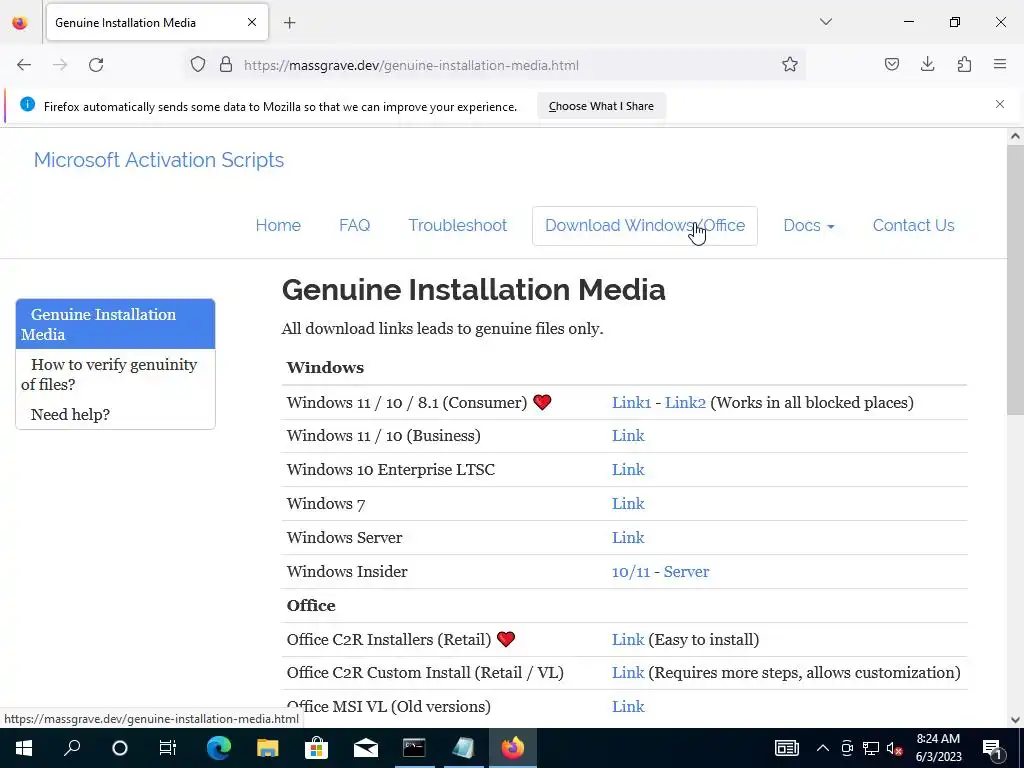Screen dimensions: 1024x768
Task: Open the Windows 7 download link
Action: [628, 504]
